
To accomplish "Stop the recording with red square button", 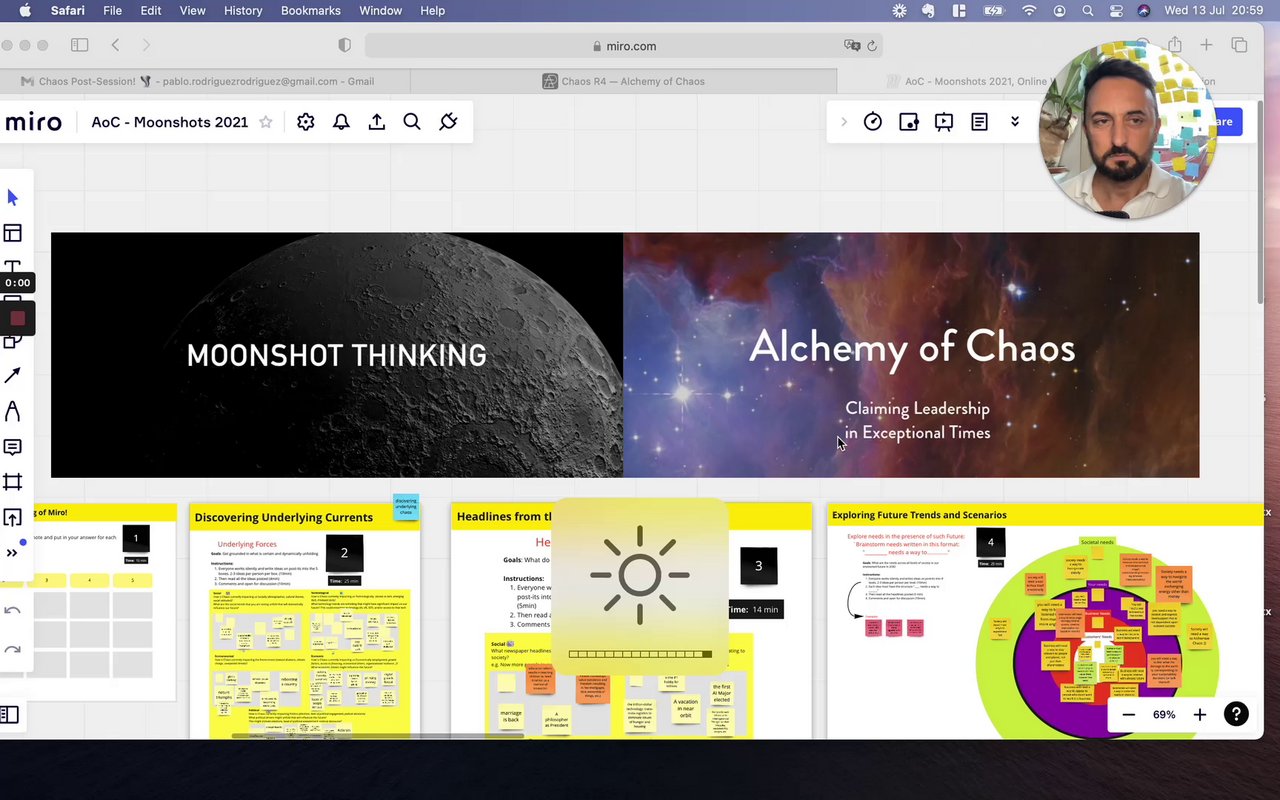I will (17, 318).
